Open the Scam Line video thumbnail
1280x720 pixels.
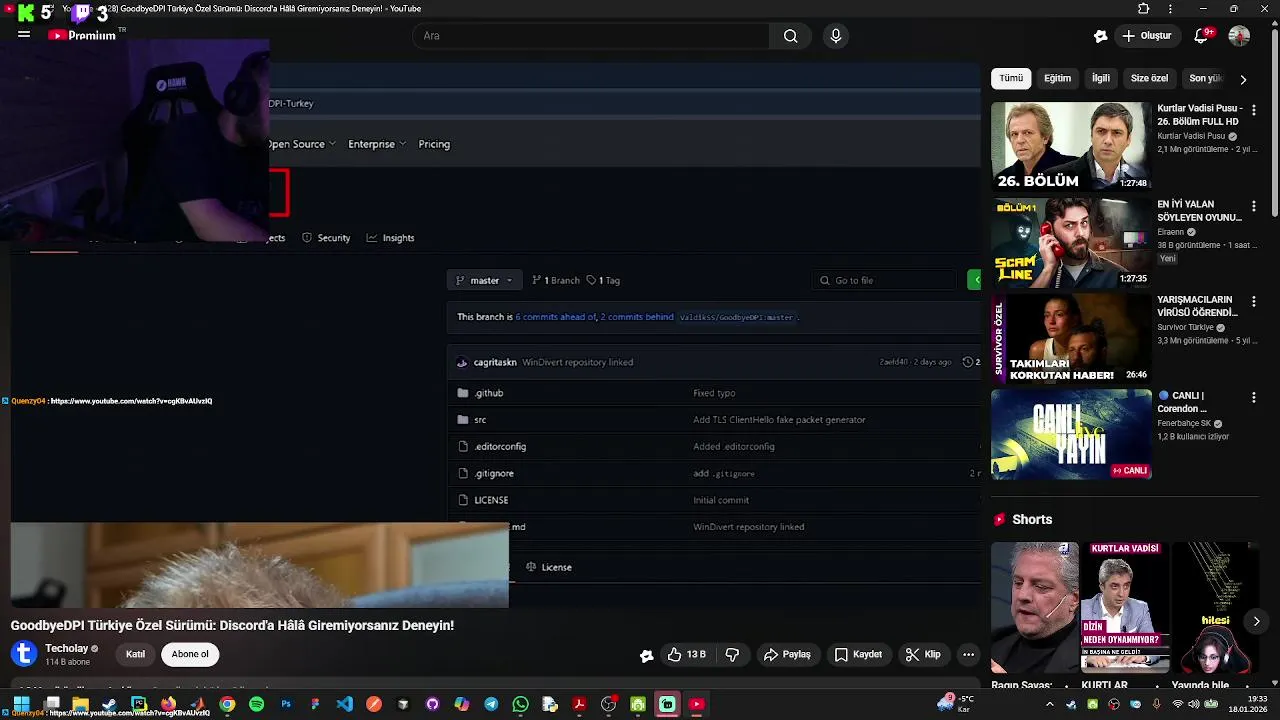click(1071, 242)
